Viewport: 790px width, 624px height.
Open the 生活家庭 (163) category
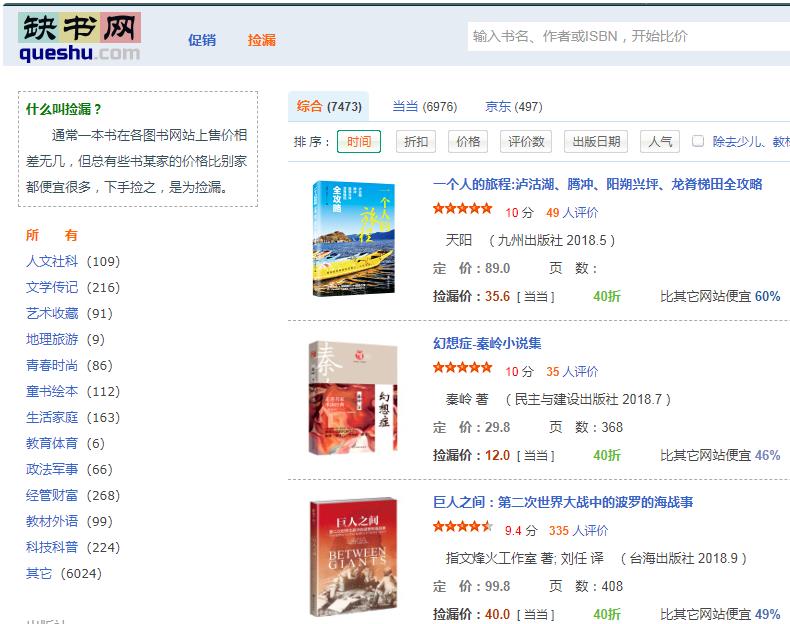point(73,418)
